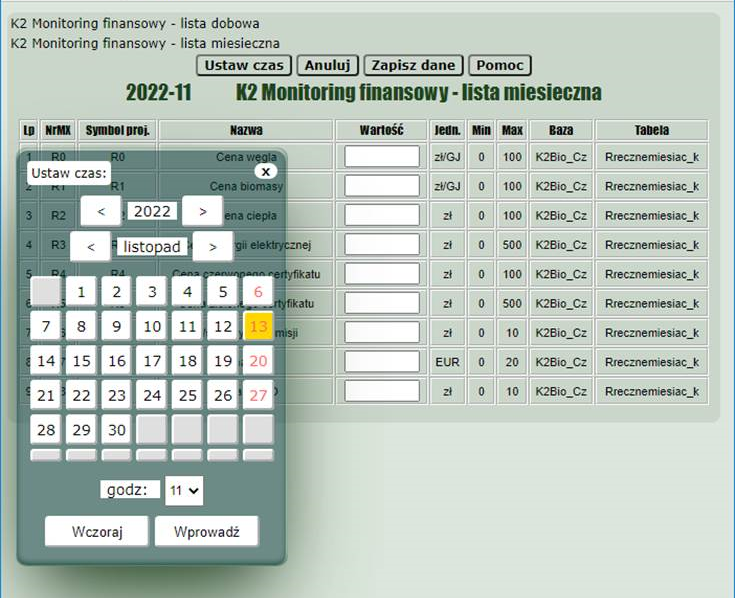The width and height of the screenshot is (735, 598).
Task: Click the Anuluj button
Action: click(x=327, y=65)
